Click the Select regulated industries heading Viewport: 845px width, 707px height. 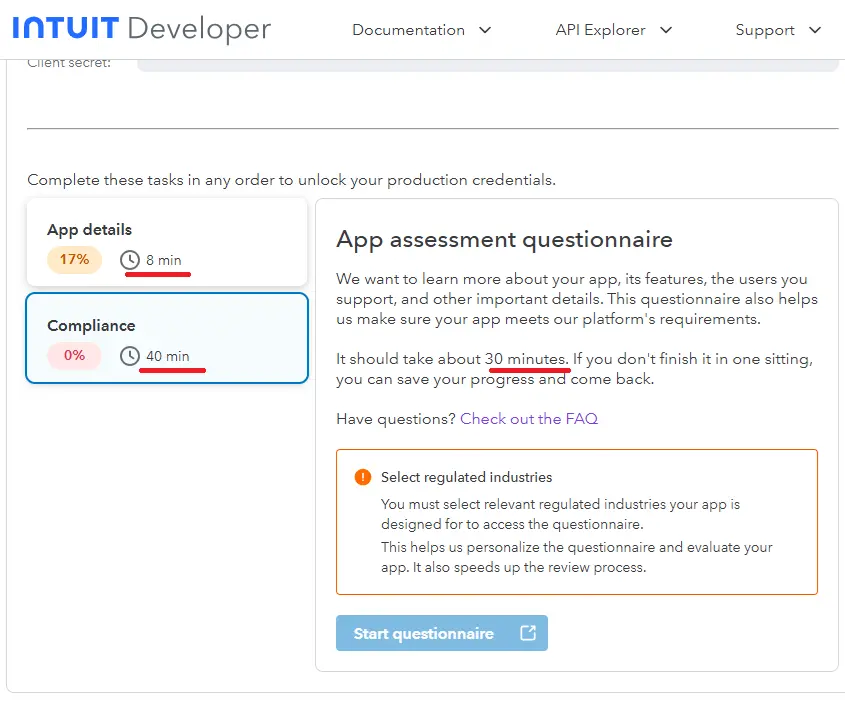tap(466, 477)
